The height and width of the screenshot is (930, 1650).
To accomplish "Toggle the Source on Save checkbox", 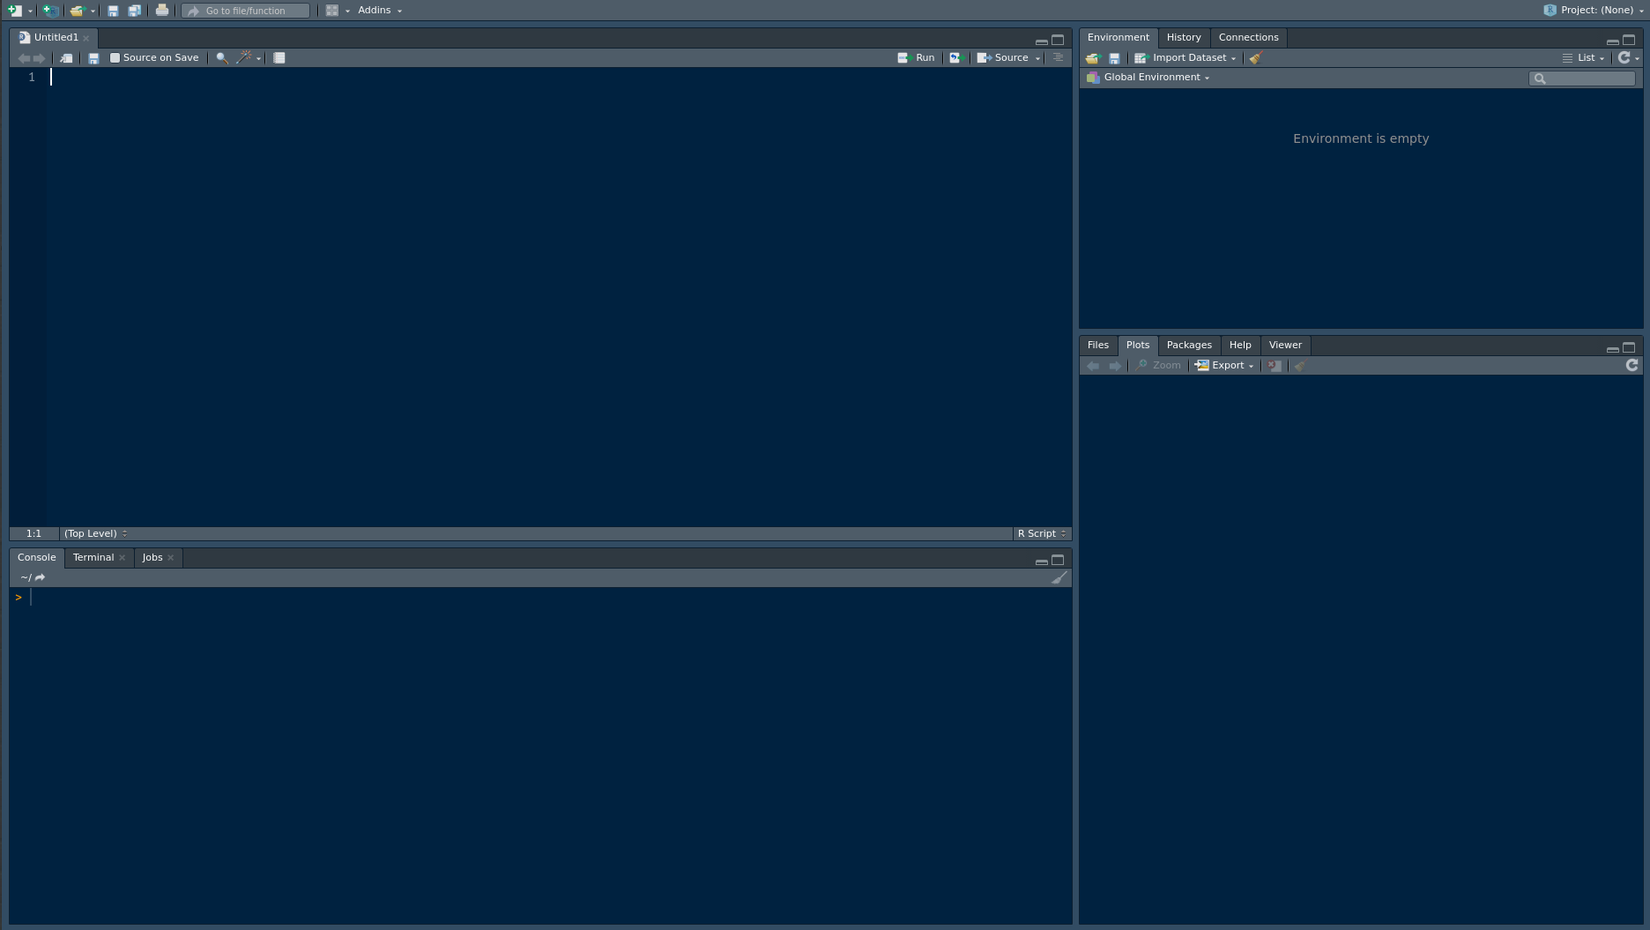I will tap(114, 57).
